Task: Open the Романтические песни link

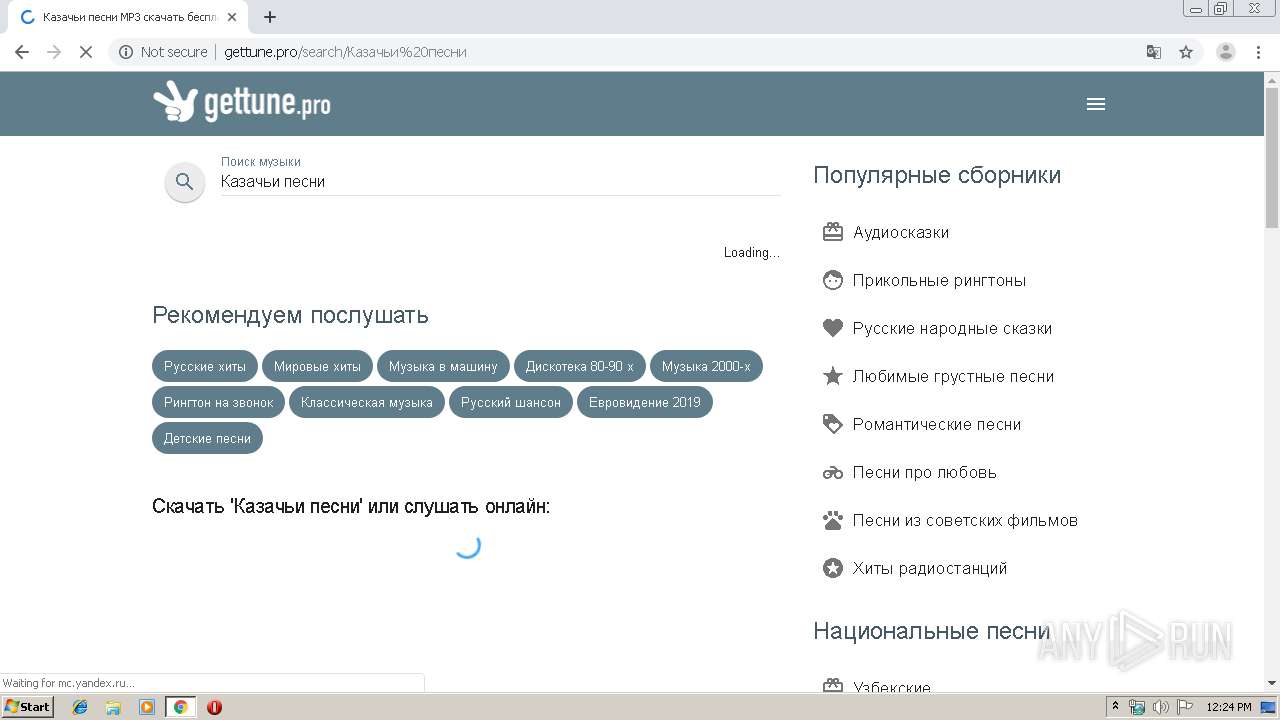Action: (x=937, y=424)
